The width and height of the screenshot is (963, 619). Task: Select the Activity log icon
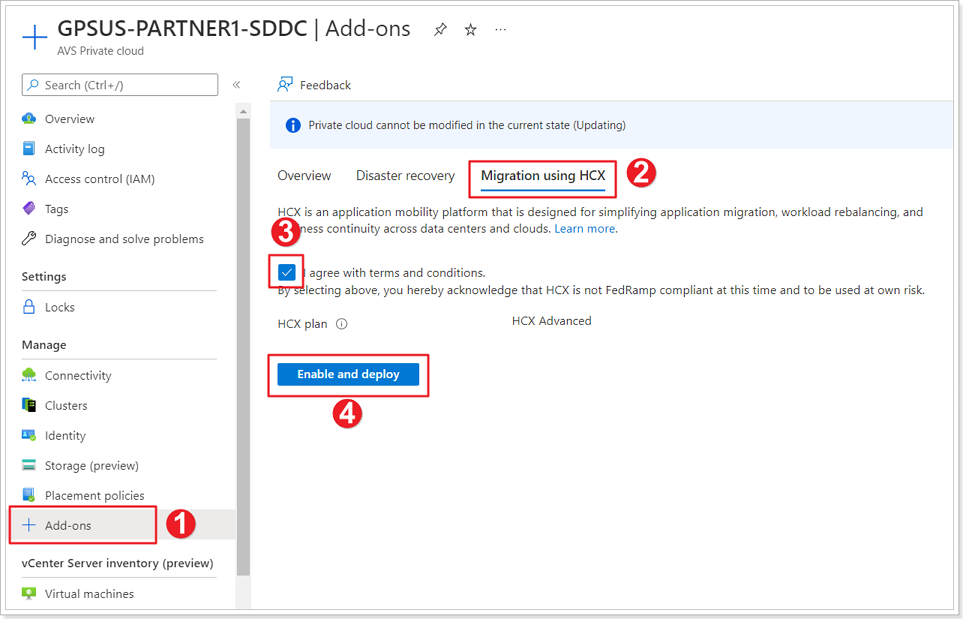pos(30,148)
